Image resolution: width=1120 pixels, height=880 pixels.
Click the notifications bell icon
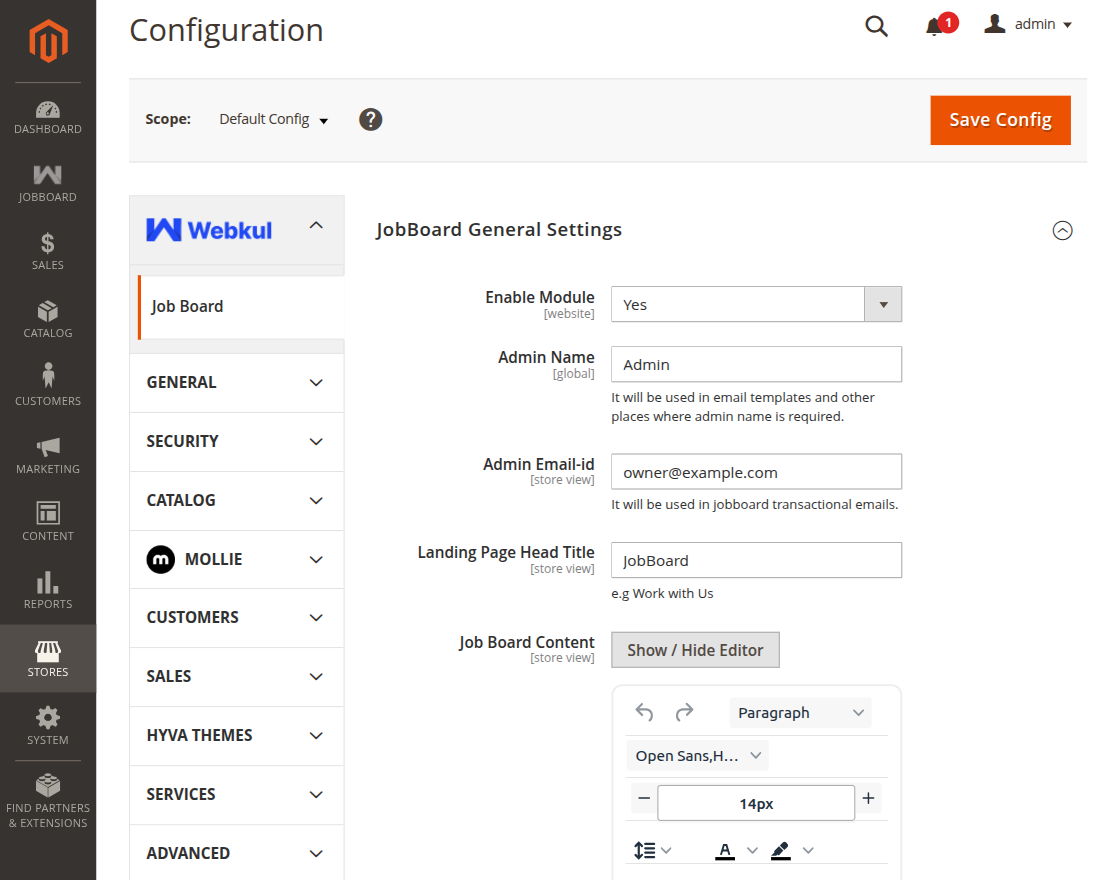(934, 25)
